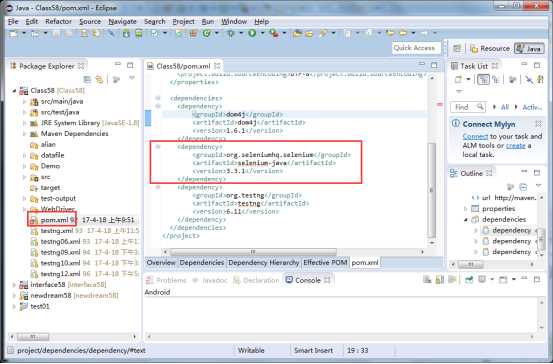Image resolution: width=553 pixels, height=364 pixels.
Task: Click the selenium-java artifactId text
Action: tap(262, 163)
